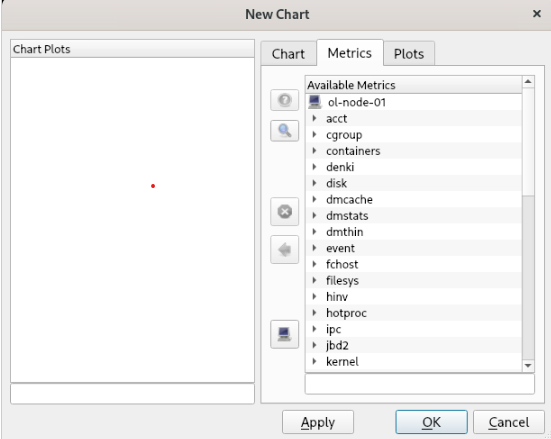Click the add metric left-arrow icon
Image resolution: width=551 pixels, height=439 pixels.
click(284, 250)
